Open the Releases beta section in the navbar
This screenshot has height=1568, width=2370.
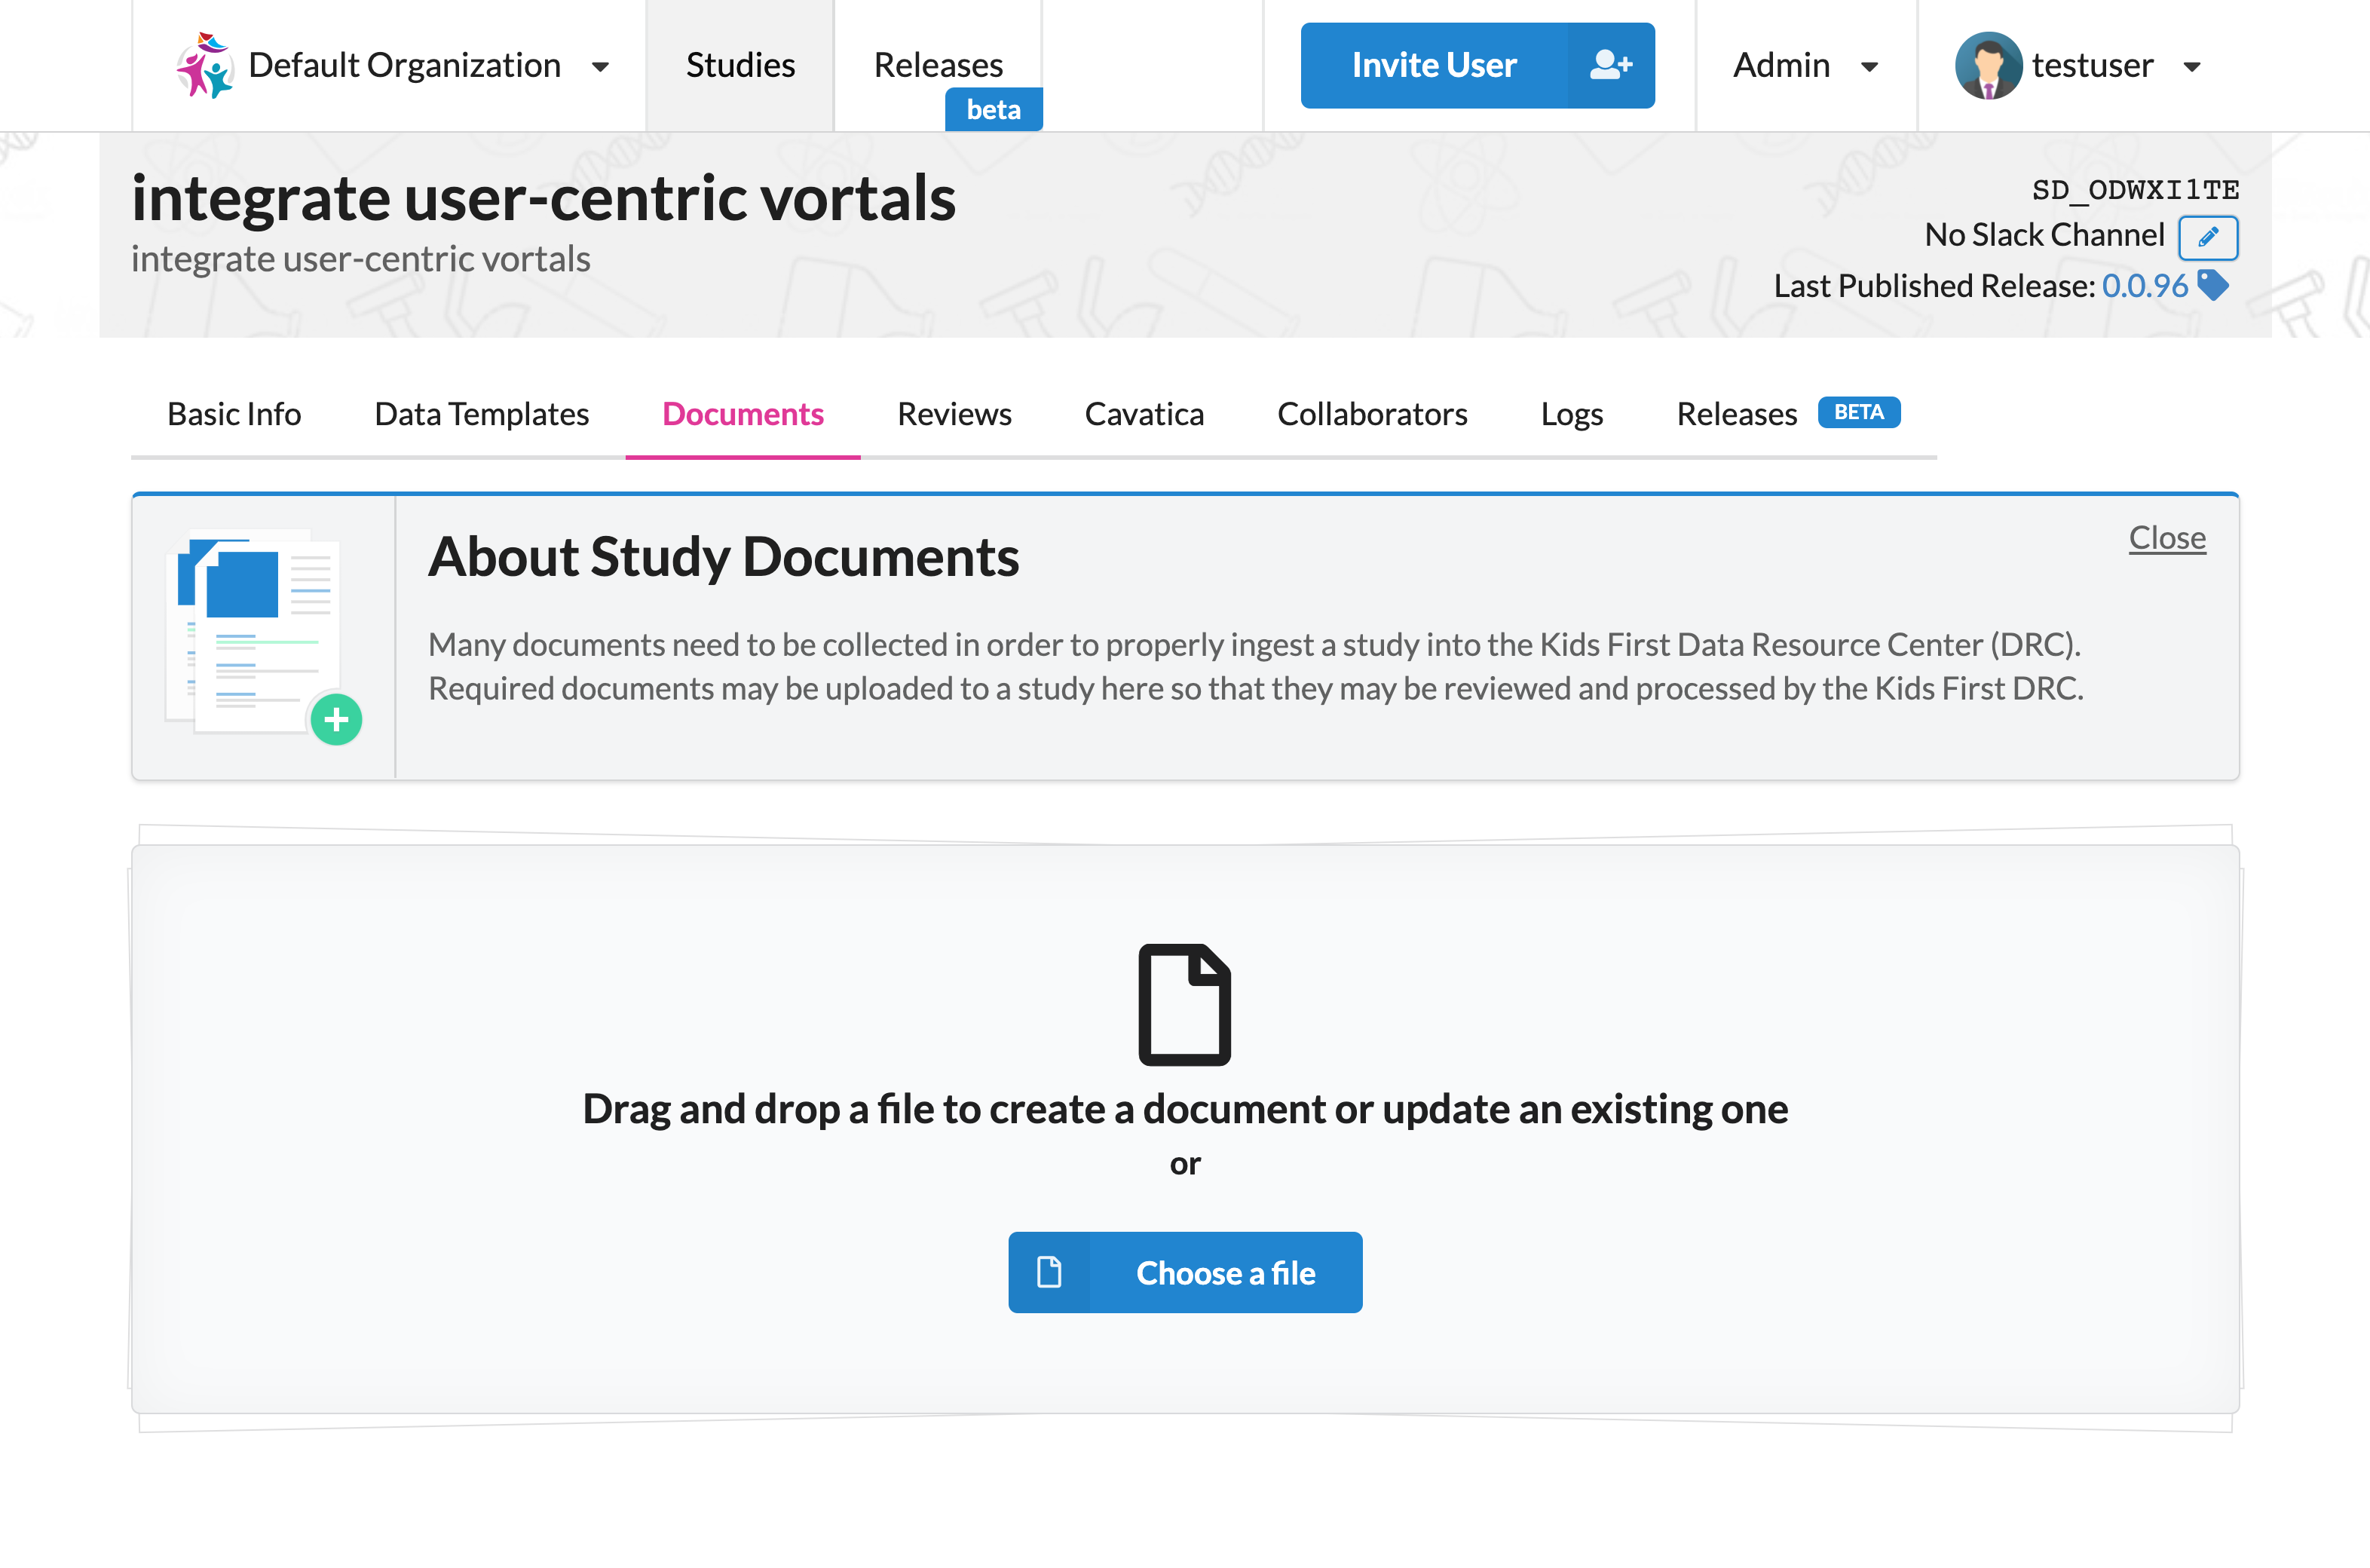[938, 64]
